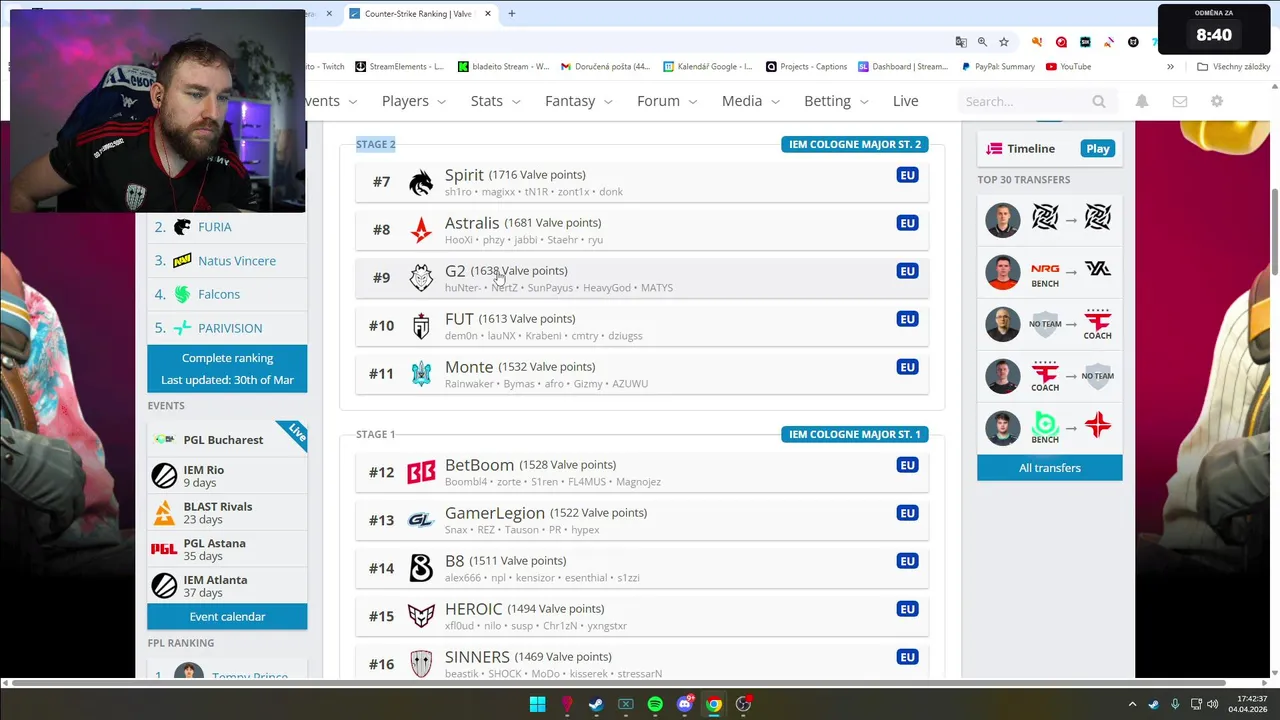This screenshot has width=1280, height=720.
Task: Click the All transfers button
Action: [1050, 468]
